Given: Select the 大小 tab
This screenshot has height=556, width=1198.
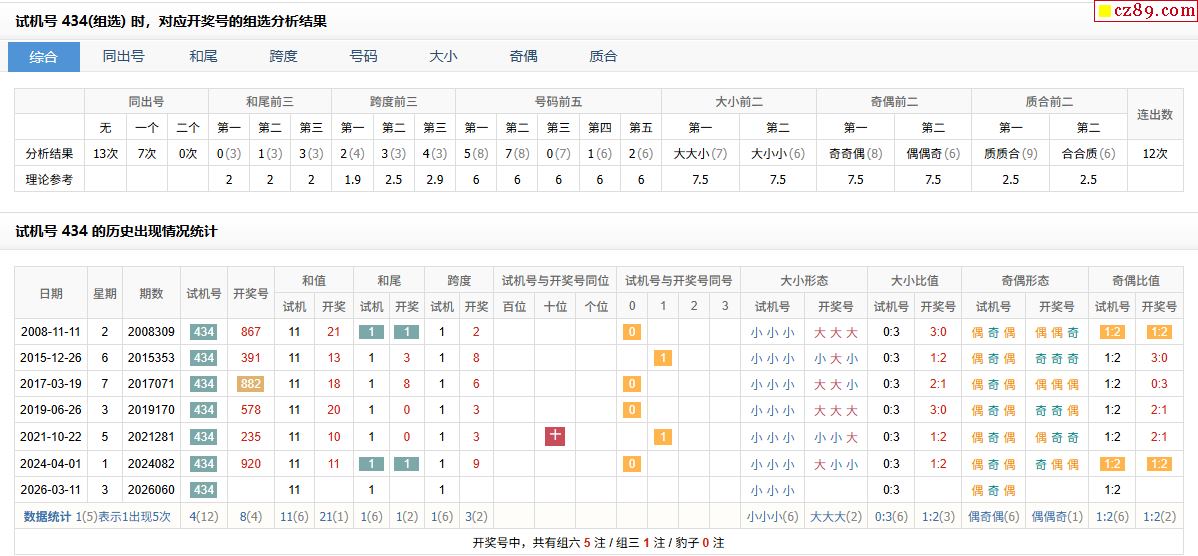Looking at the screenshot, I should [x=443, y=57].
